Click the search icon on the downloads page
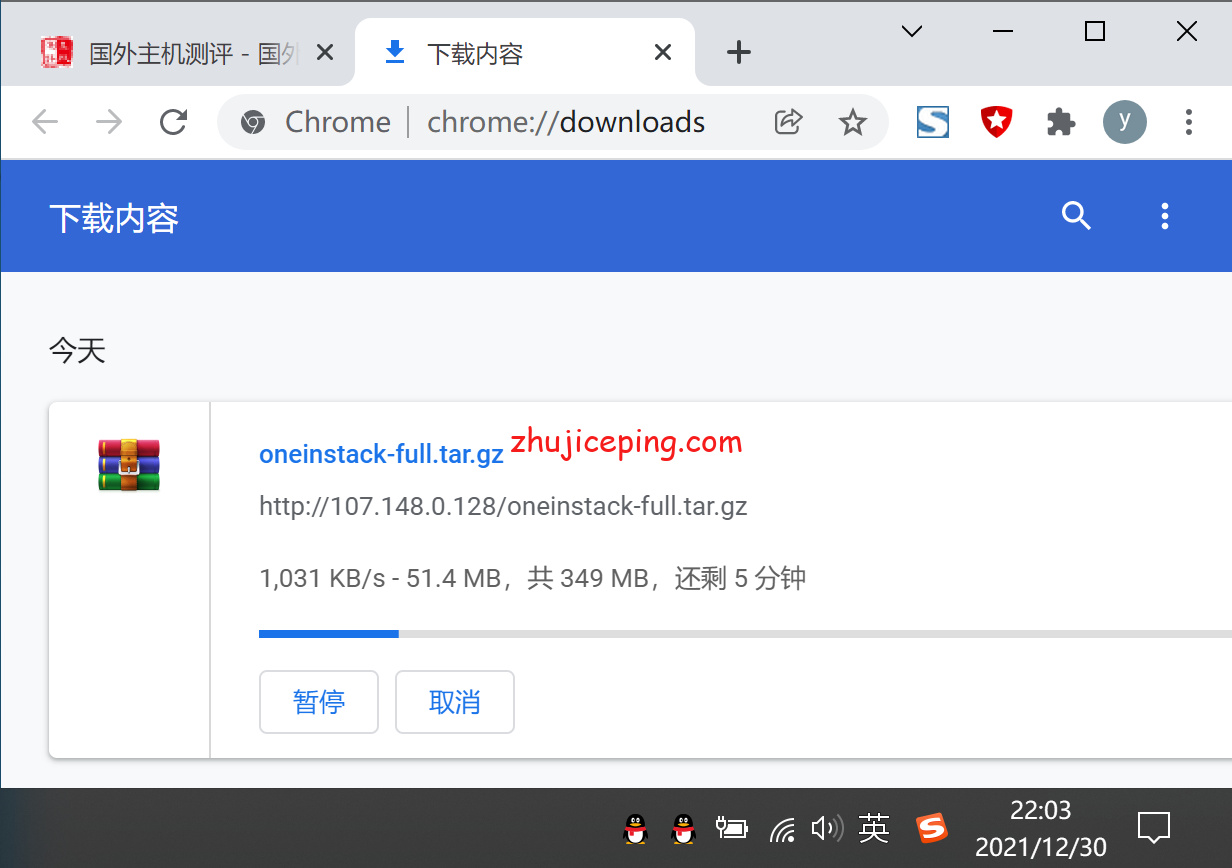The height and width of the screenshot is (868, 1232). [1076, 216]
